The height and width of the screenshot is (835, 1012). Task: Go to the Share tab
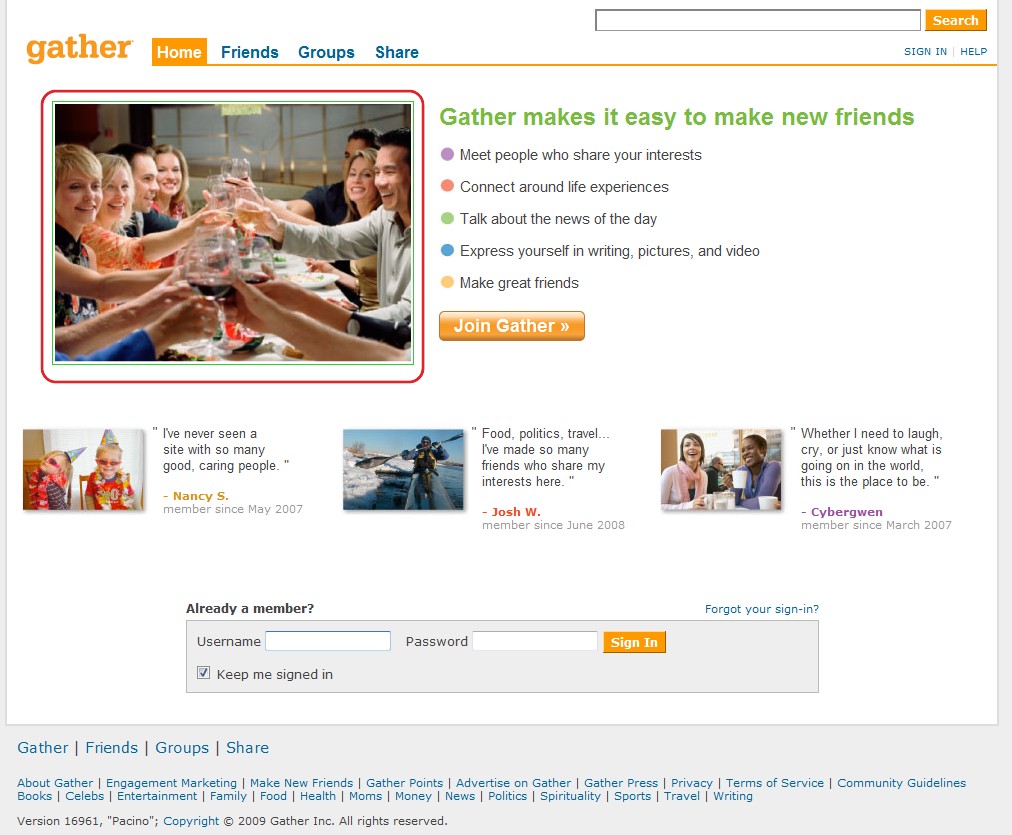coord(397,52)
